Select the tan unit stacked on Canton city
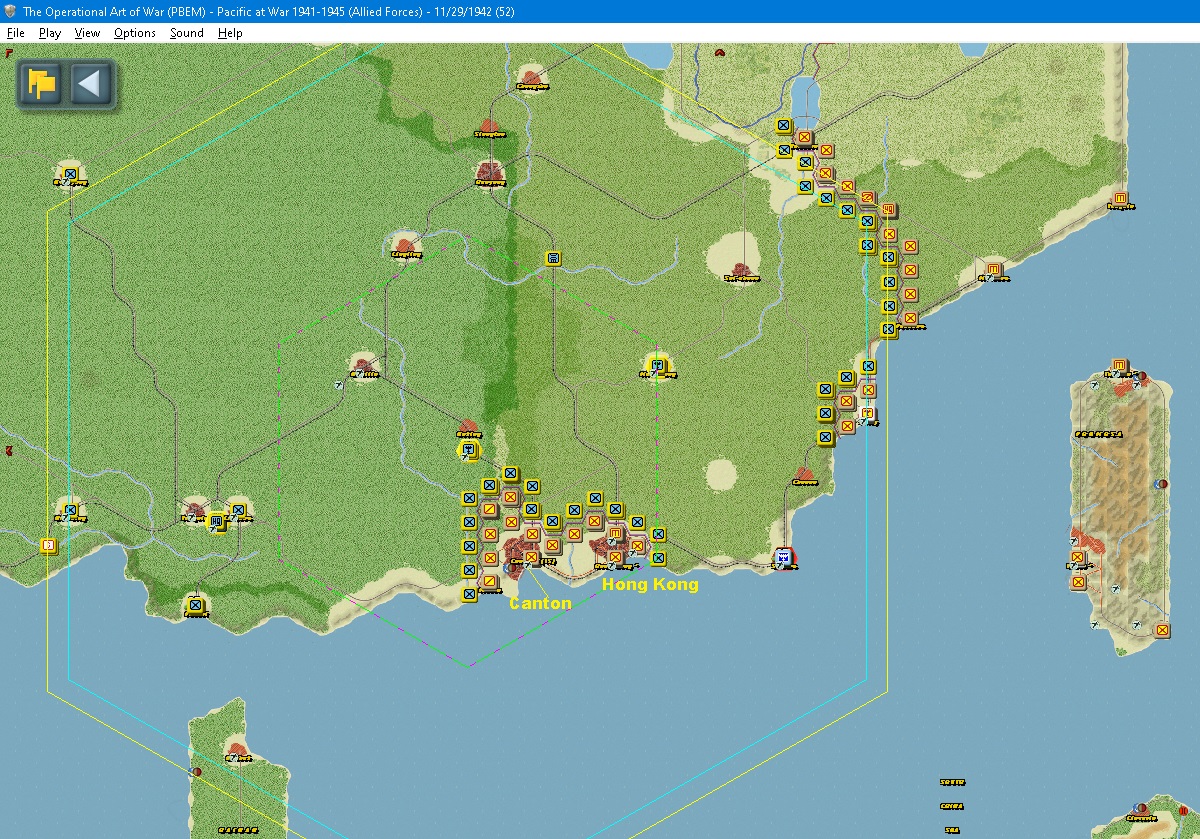The width and height of the screenshot is (1200, 839). tap(531, 557)
